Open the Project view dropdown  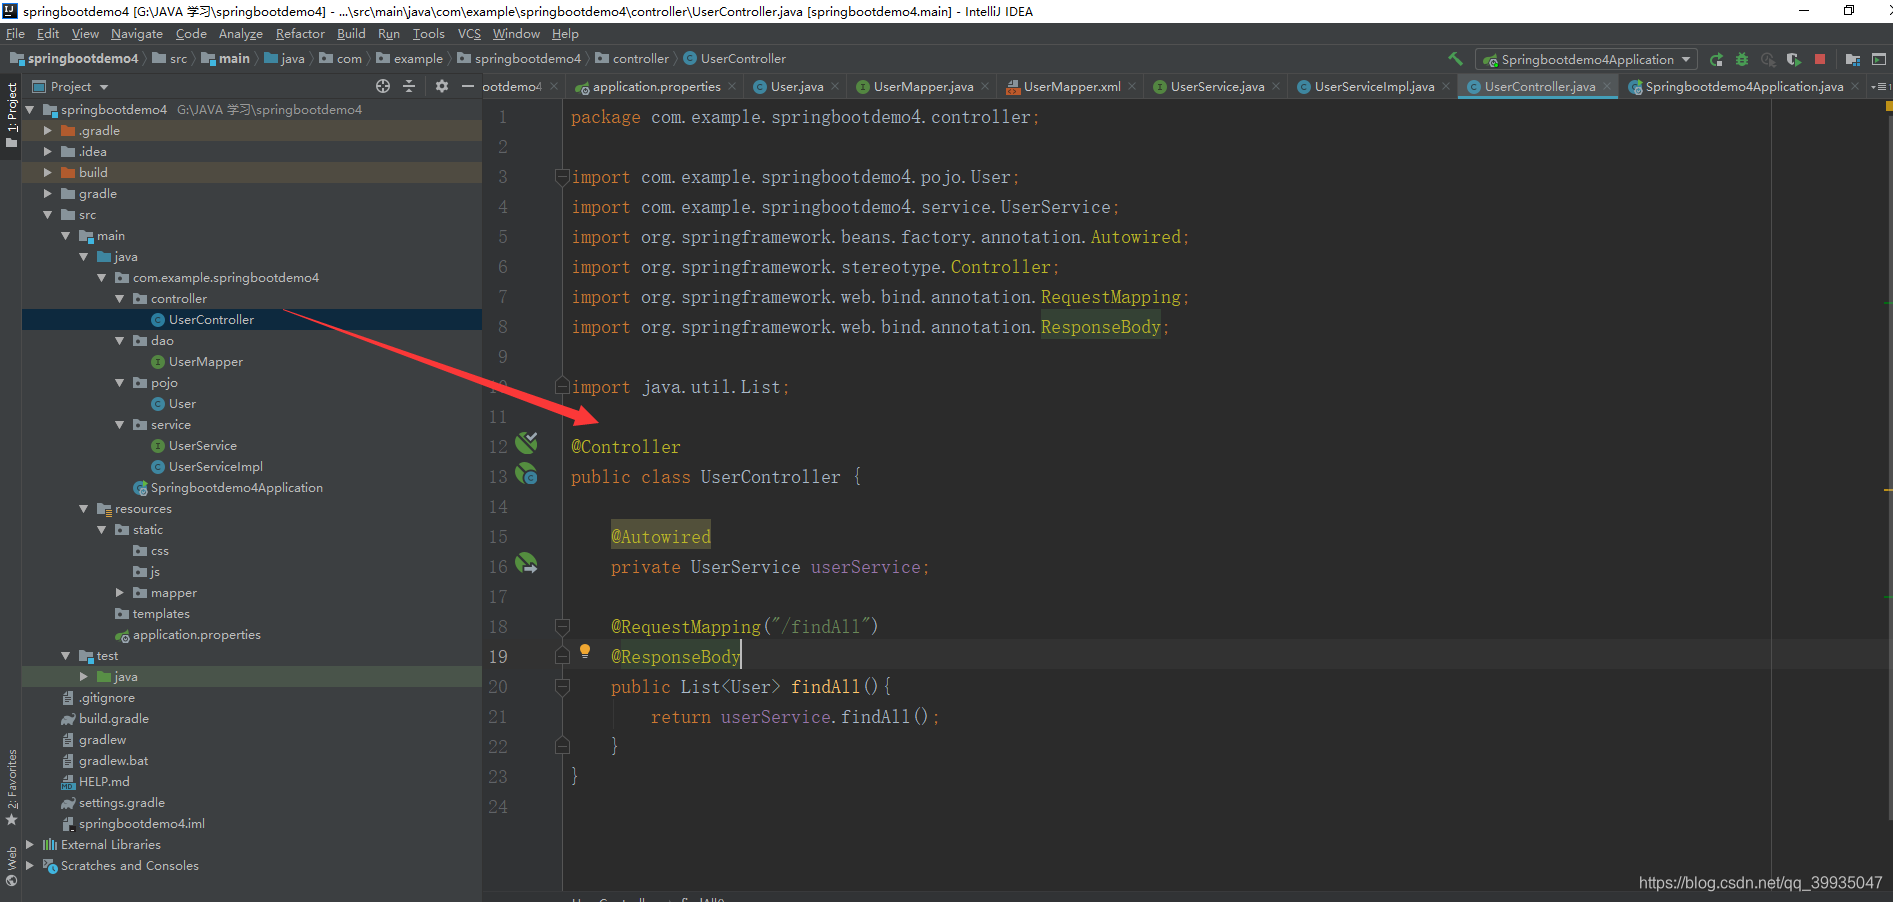pos(71,87)
